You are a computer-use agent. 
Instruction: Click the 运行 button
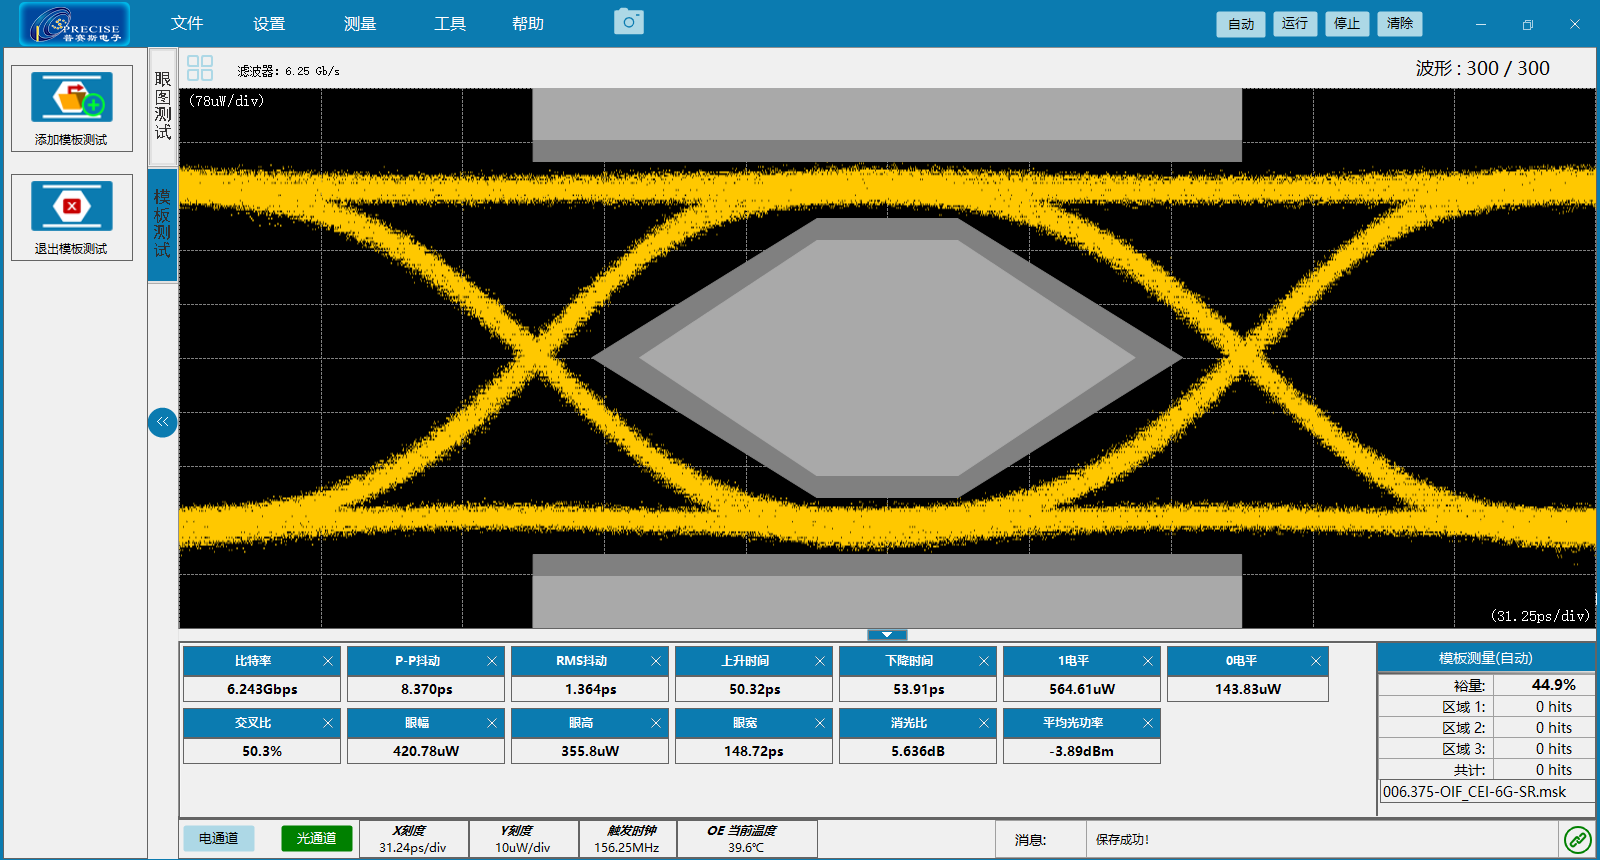tap(1295, 23)
